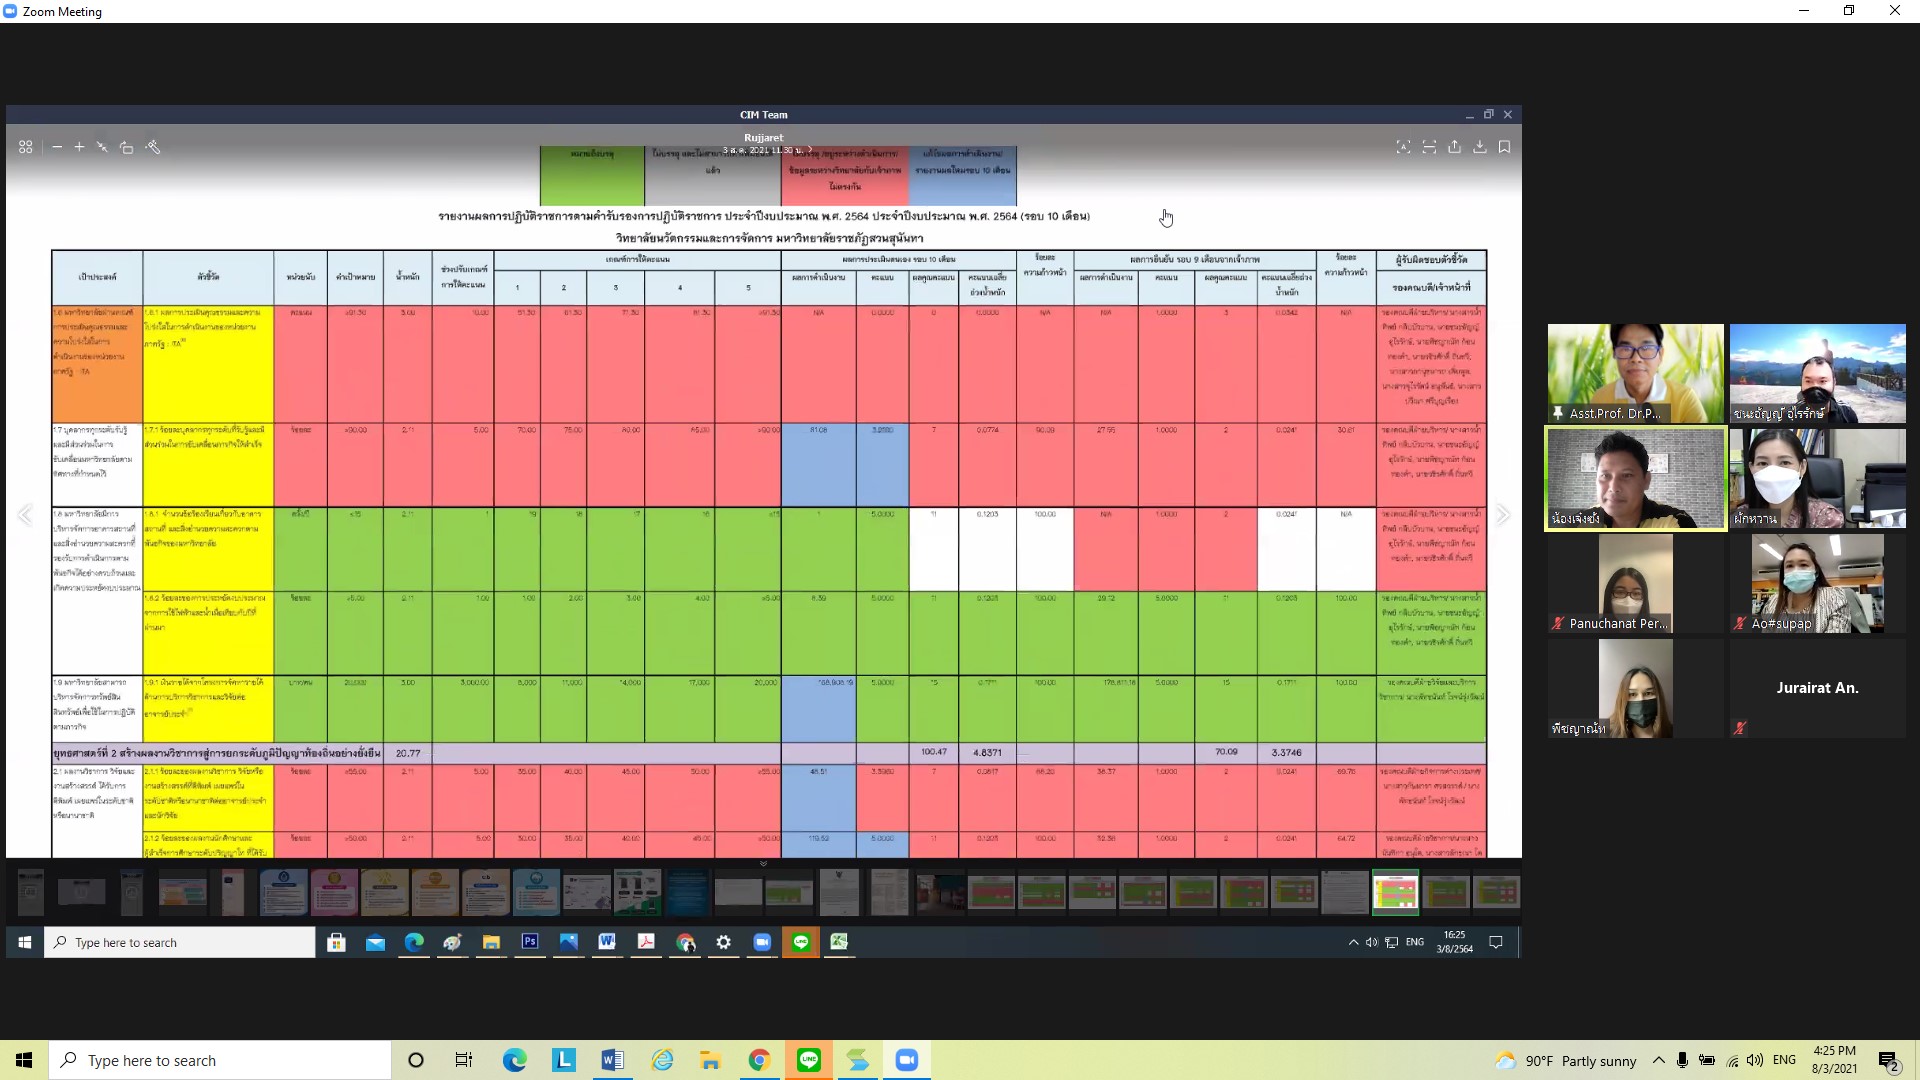Select Jurairat An. participant tile
This screenshot has height=1080, width=1920.
click(x=1817, y=688)
